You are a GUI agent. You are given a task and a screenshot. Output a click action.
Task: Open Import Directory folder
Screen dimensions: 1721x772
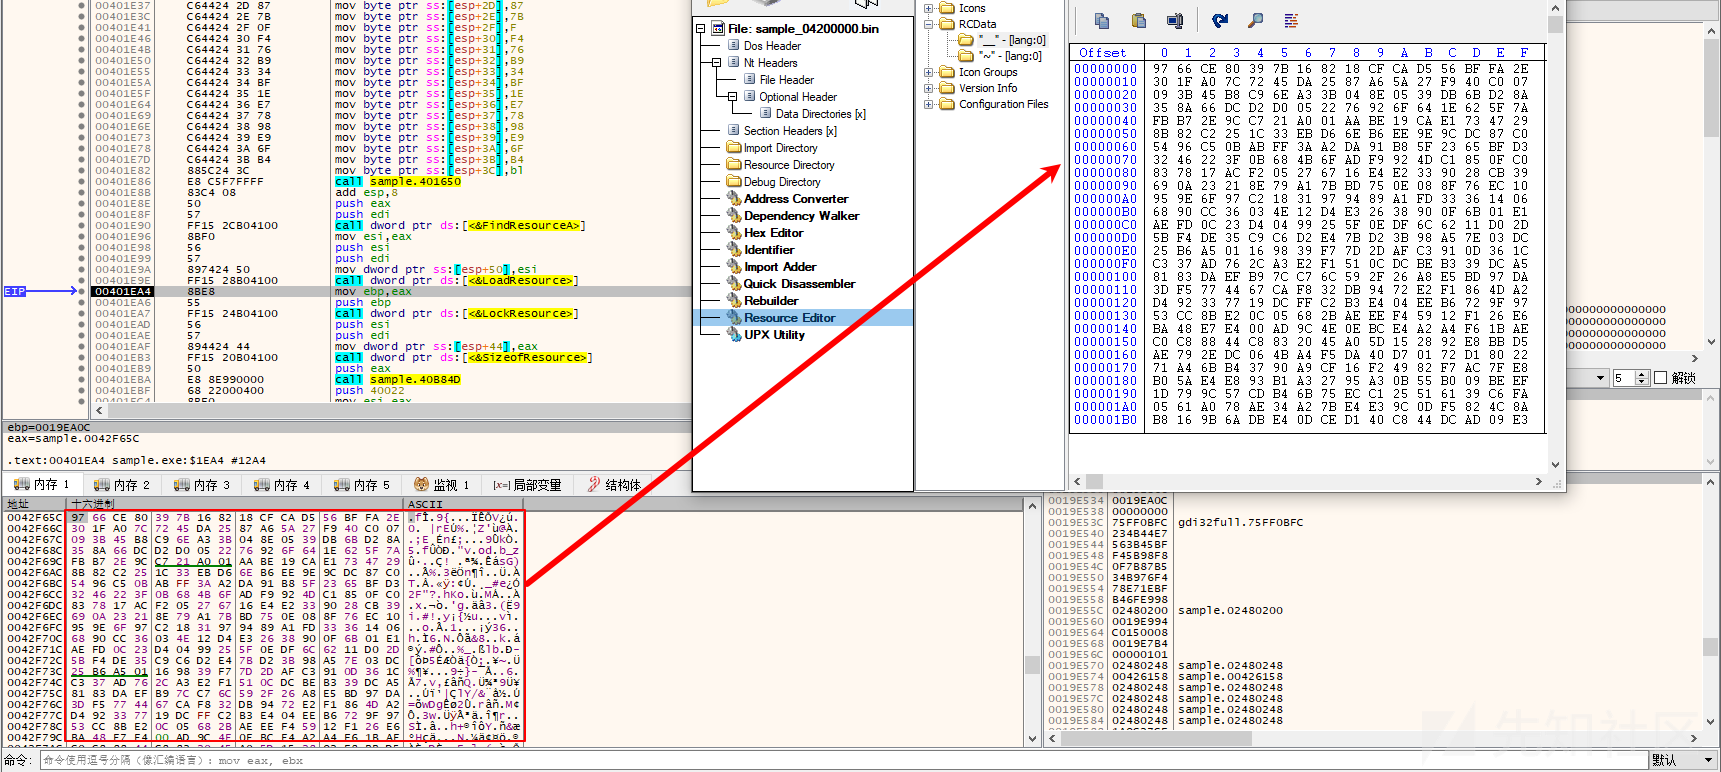(780, 148)
